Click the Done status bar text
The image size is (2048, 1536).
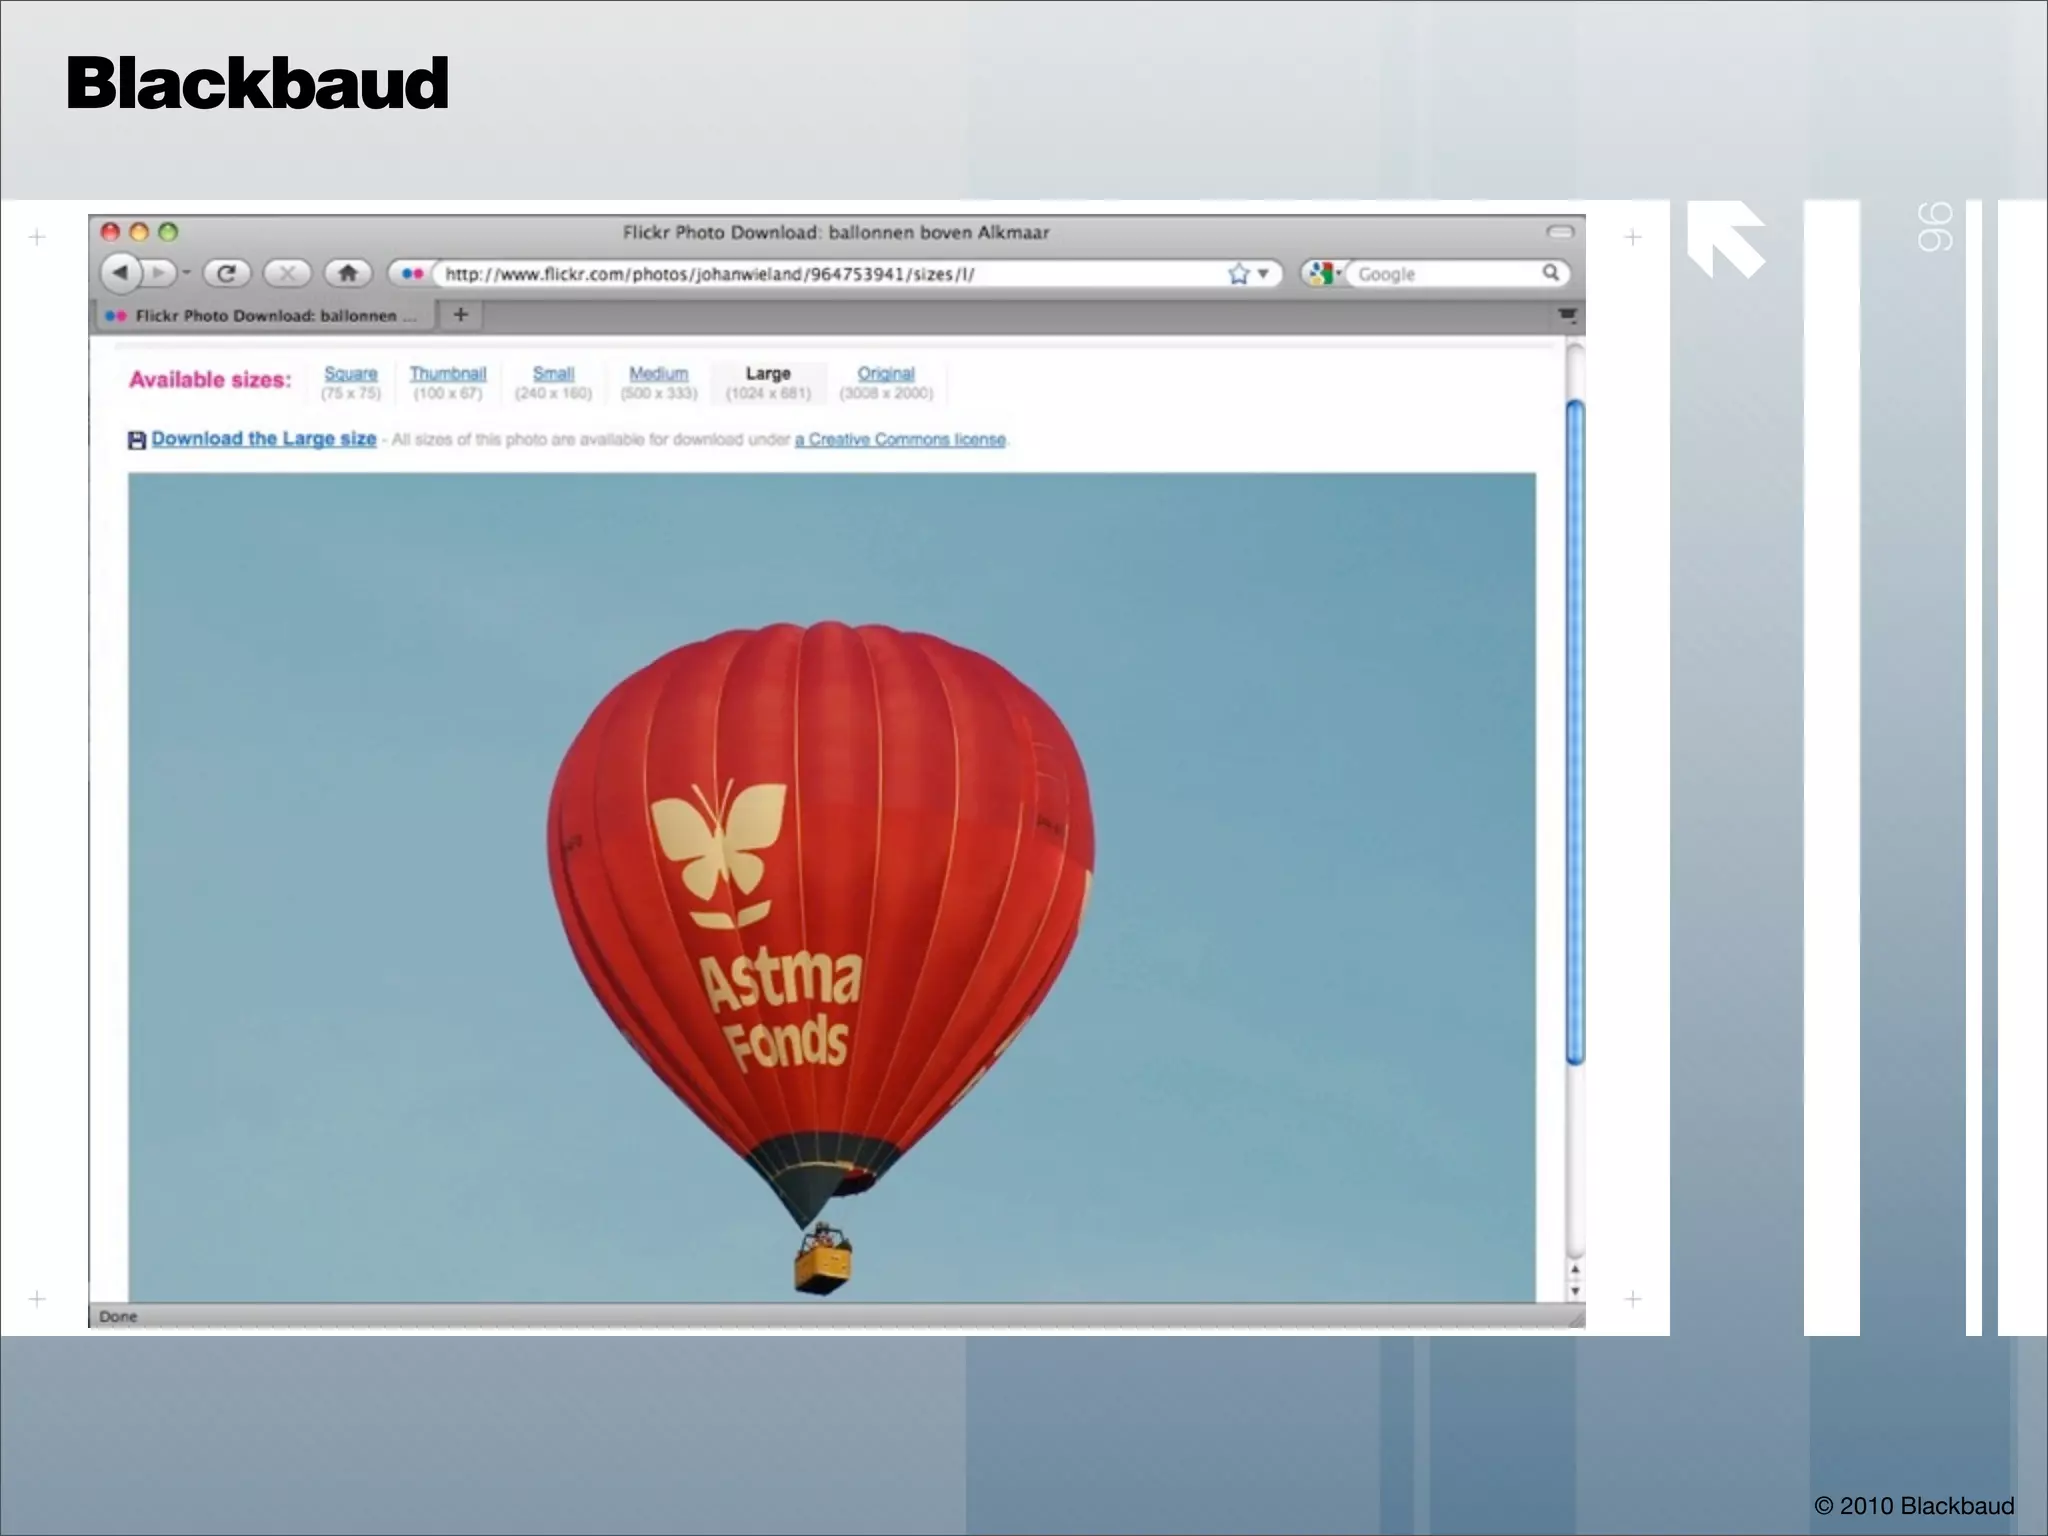pos(118,1316)
